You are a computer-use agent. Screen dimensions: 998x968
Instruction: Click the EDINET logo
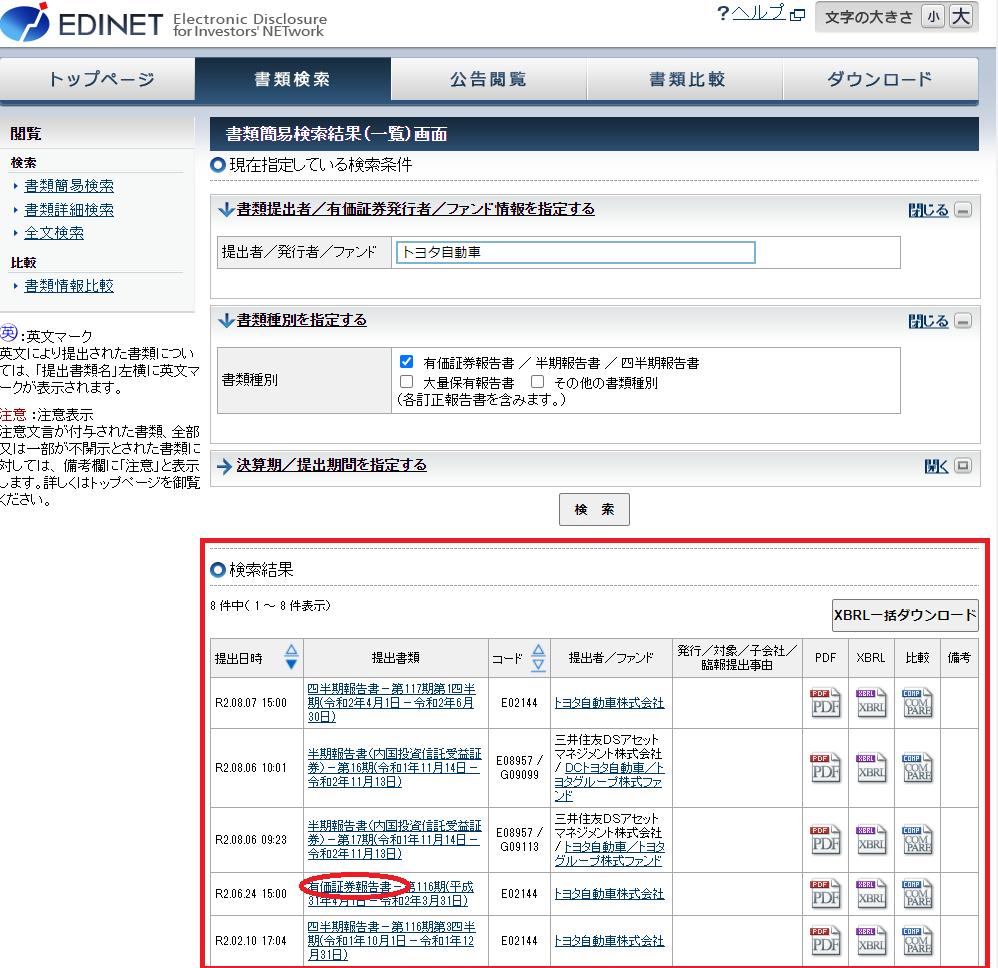[81, 23]
